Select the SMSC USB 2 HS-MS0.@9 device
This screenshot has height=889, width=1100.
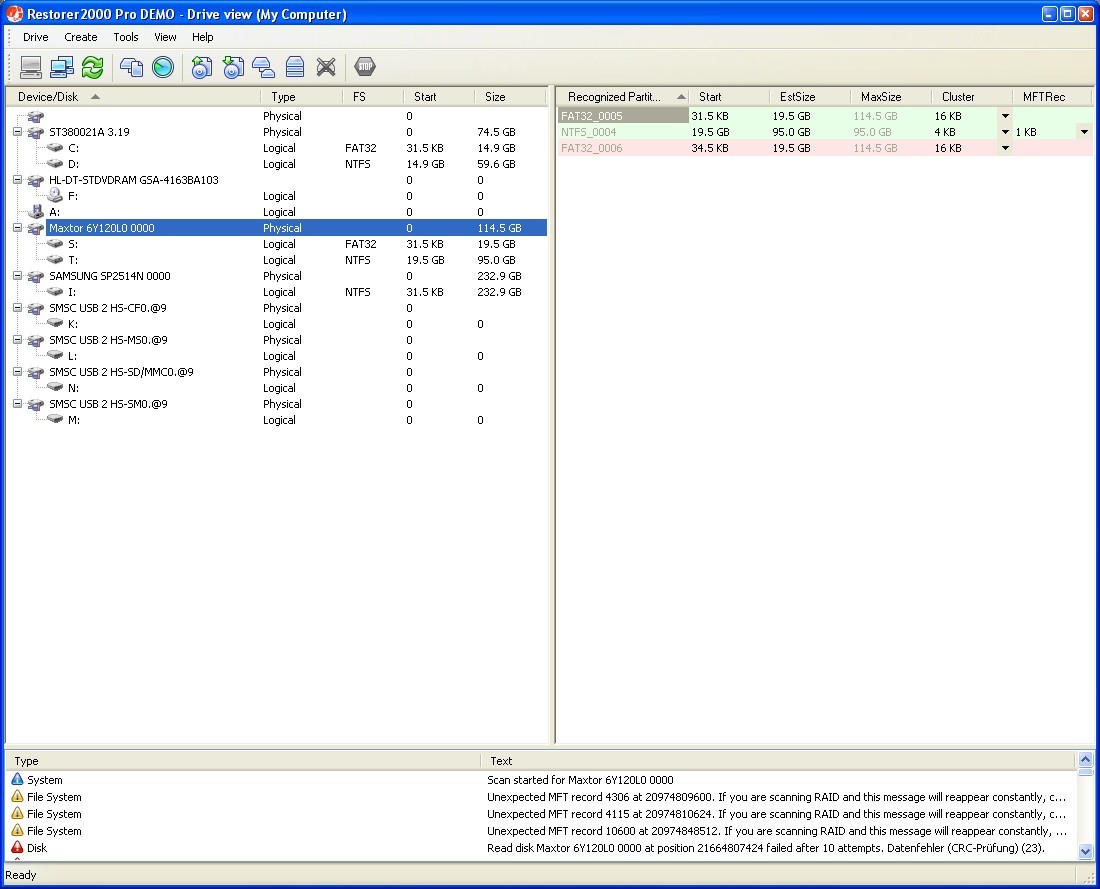pyautogui.click(x=276, y=340)
